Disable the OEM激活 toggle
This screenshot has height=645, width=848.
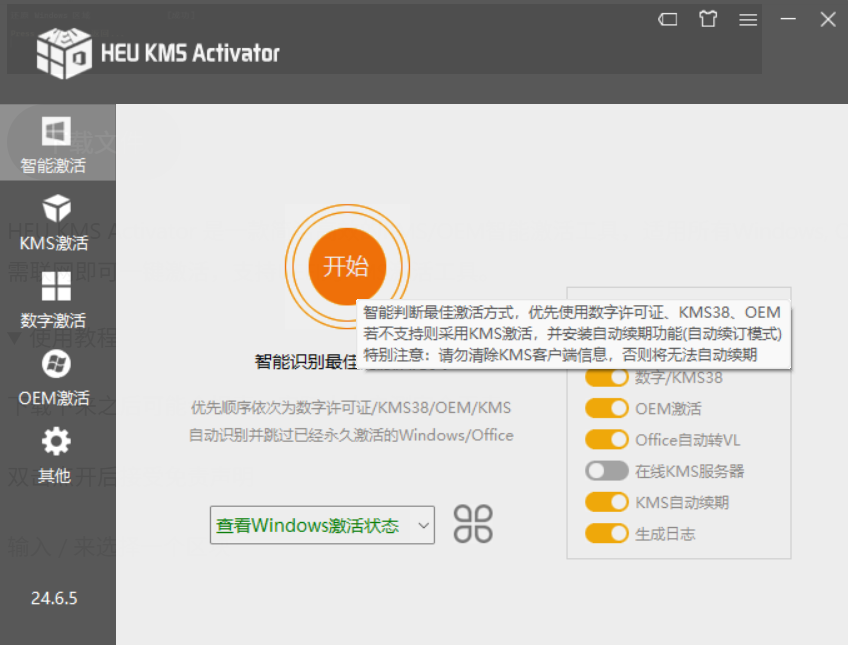coord(606,409)
